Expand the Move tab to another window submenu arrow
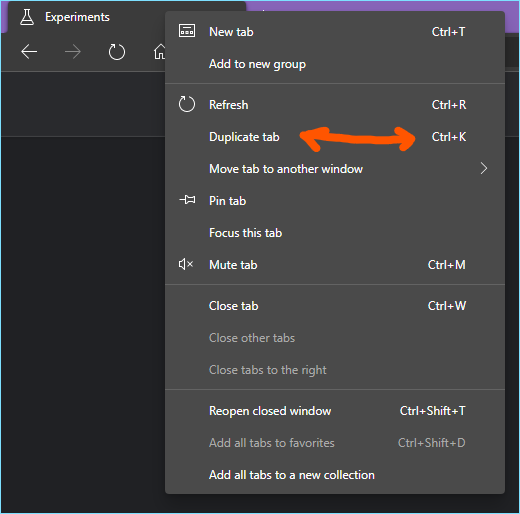520x514 pixels. tap(484, 168)
